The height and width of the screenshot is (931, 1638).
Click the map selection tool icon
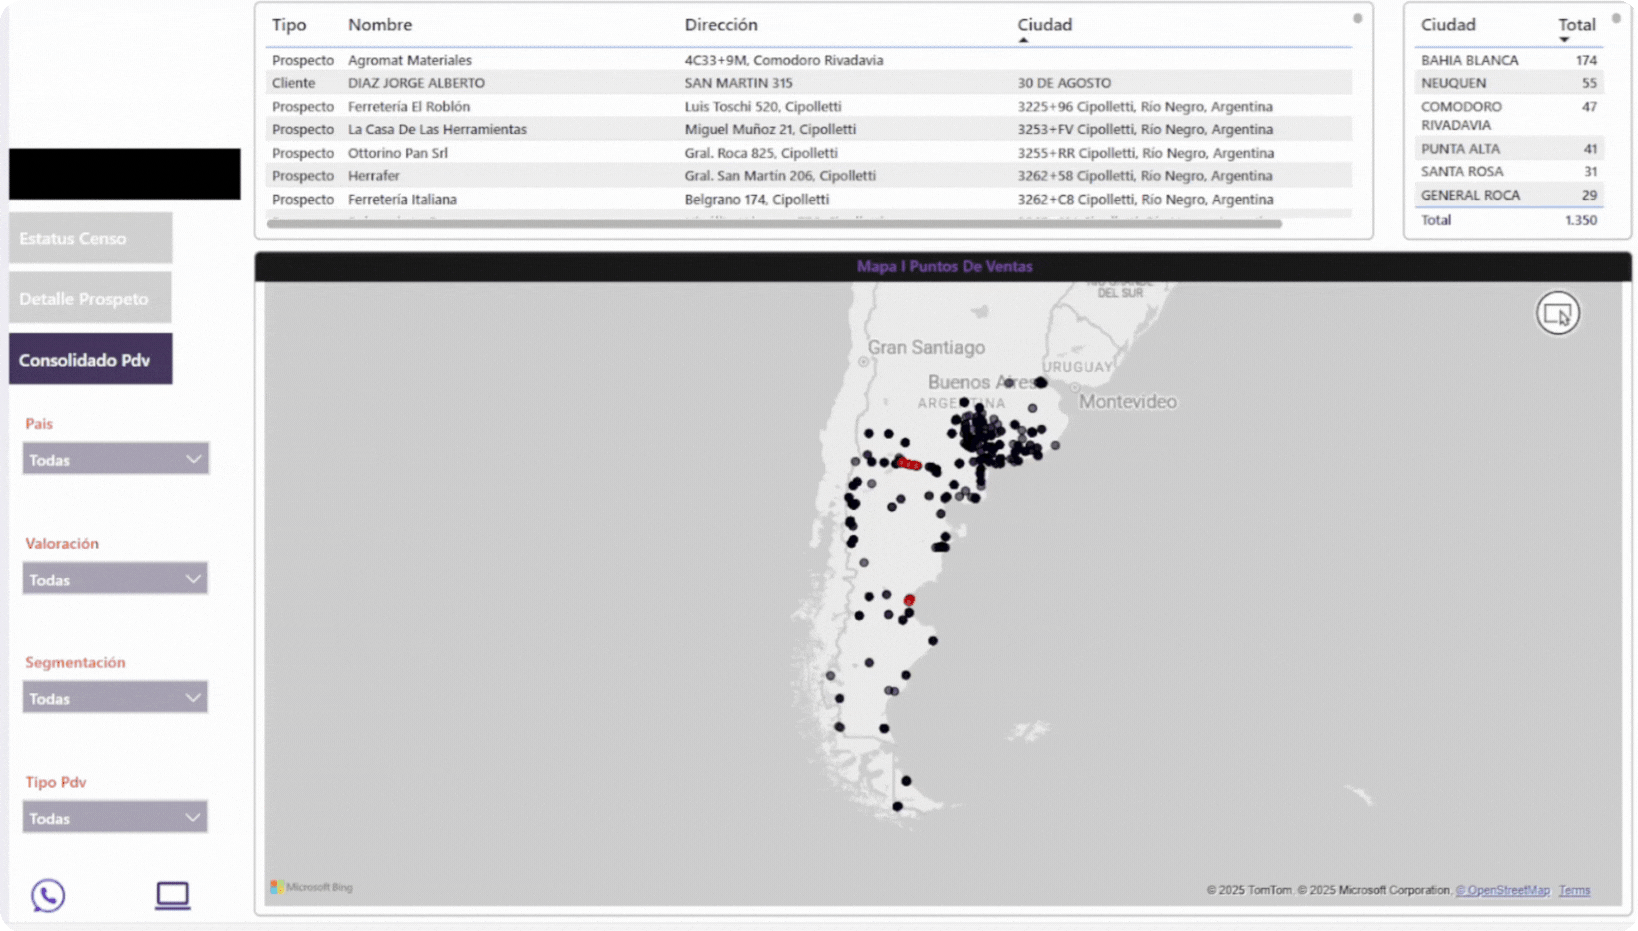click(1557, 314)
